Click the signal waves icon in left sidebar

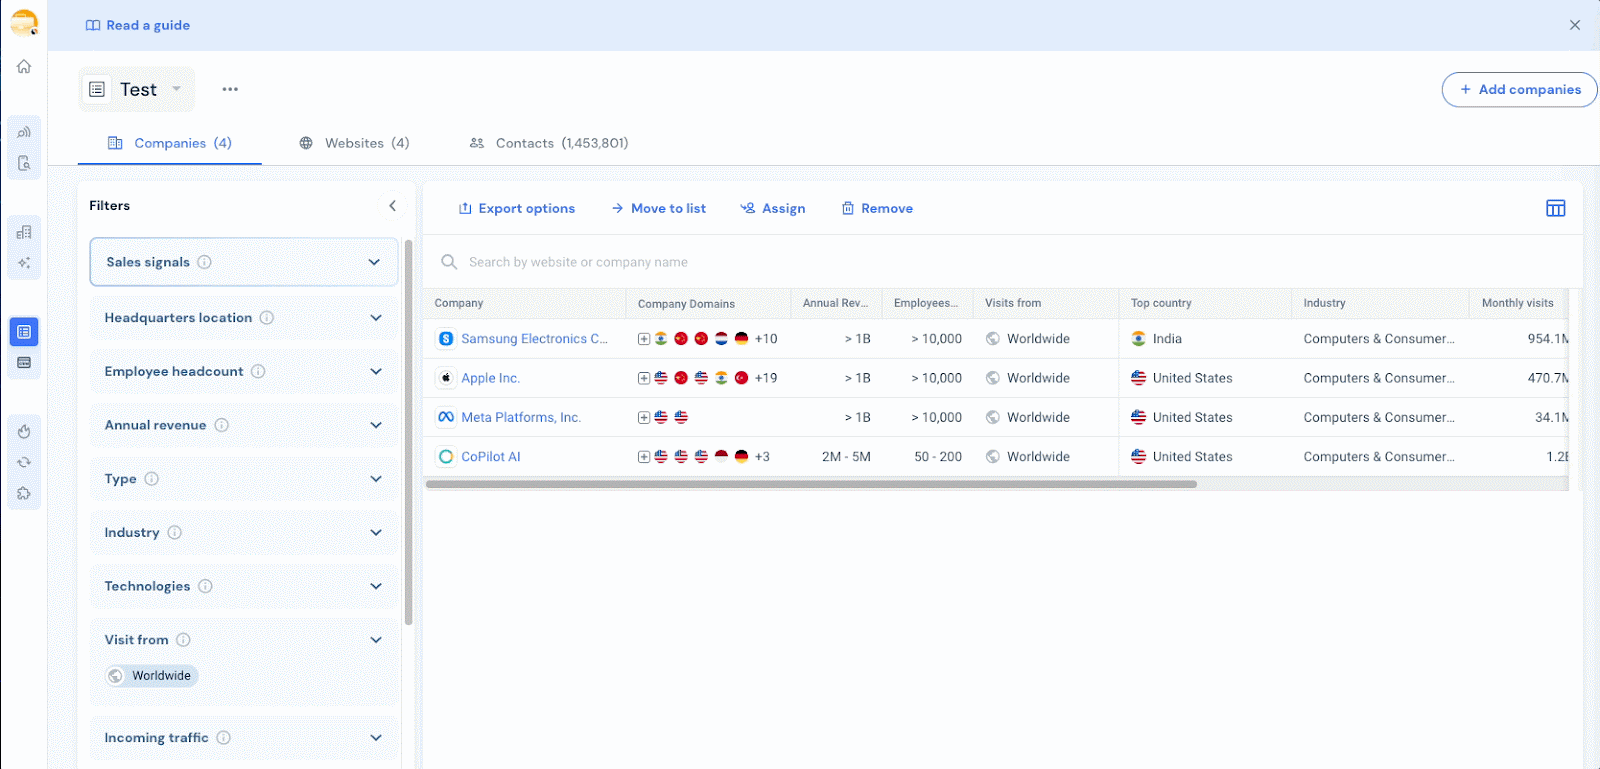(24, 132)
